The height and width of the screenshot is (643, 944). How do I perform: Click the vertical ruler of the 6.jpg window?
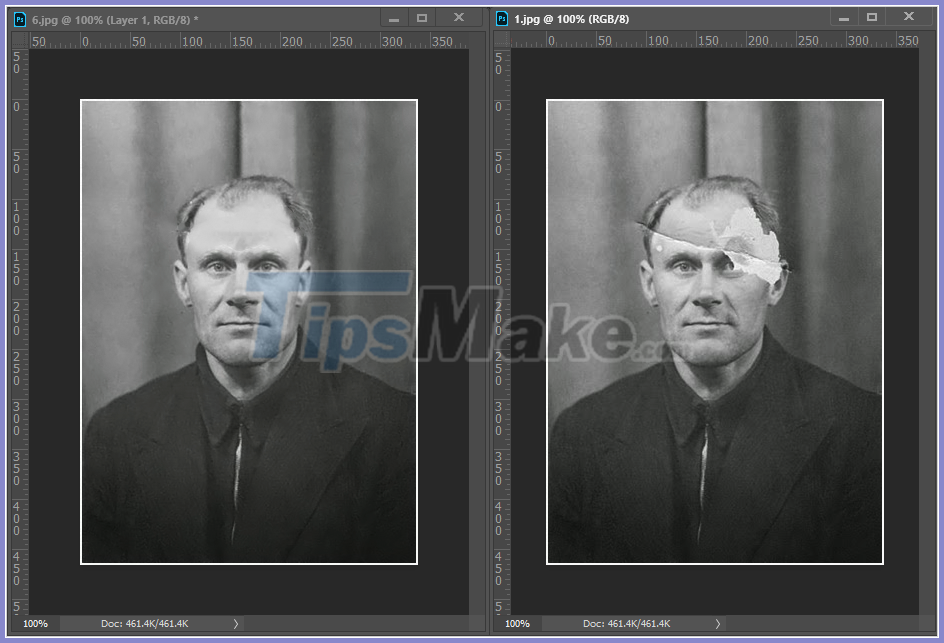point(18,300)
